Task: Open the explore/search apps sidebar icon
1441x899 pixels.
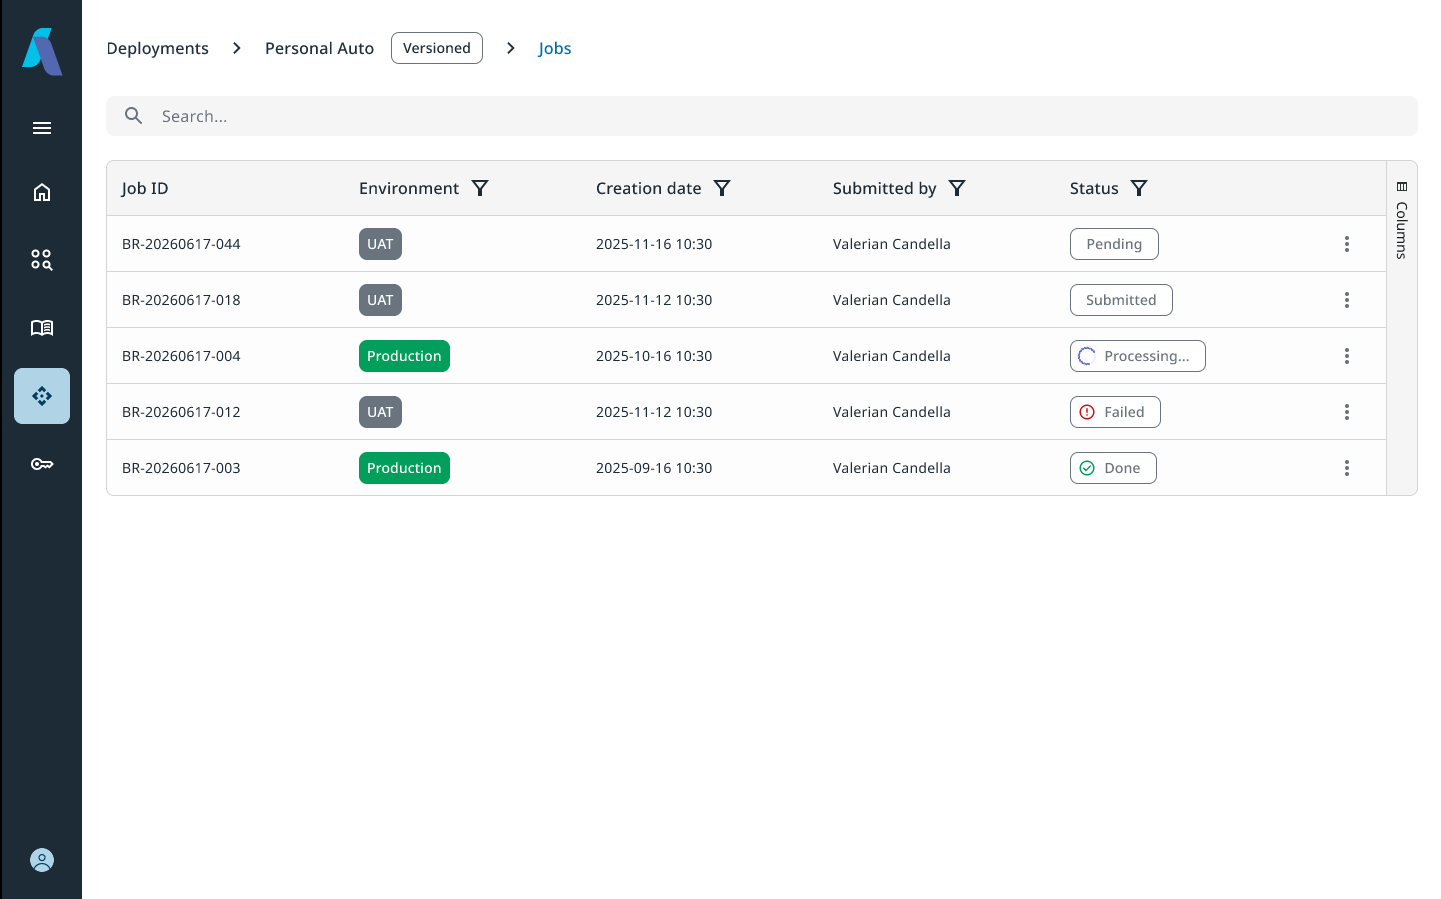Action: click(42, 260)
